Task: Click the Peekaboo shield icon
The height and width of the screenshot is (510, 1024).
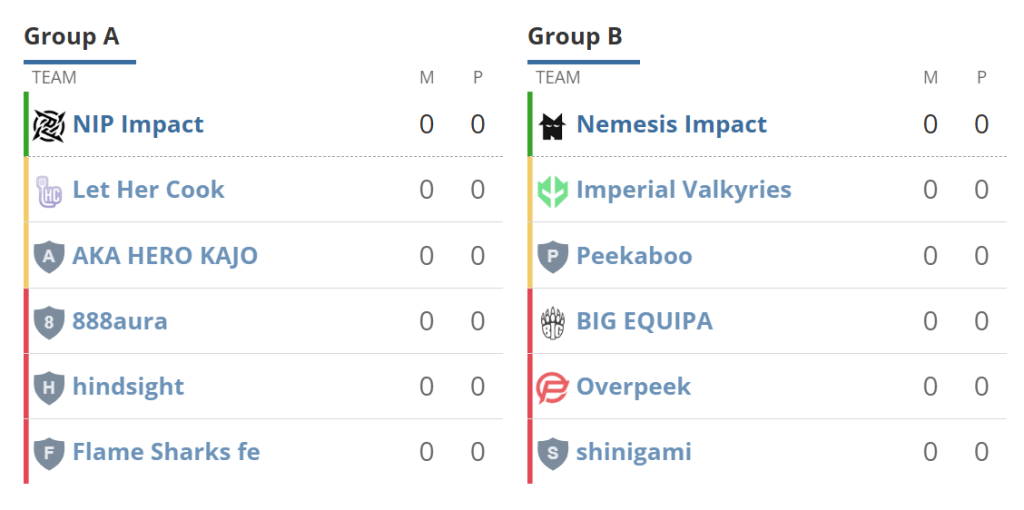Action: pos(552,256)
